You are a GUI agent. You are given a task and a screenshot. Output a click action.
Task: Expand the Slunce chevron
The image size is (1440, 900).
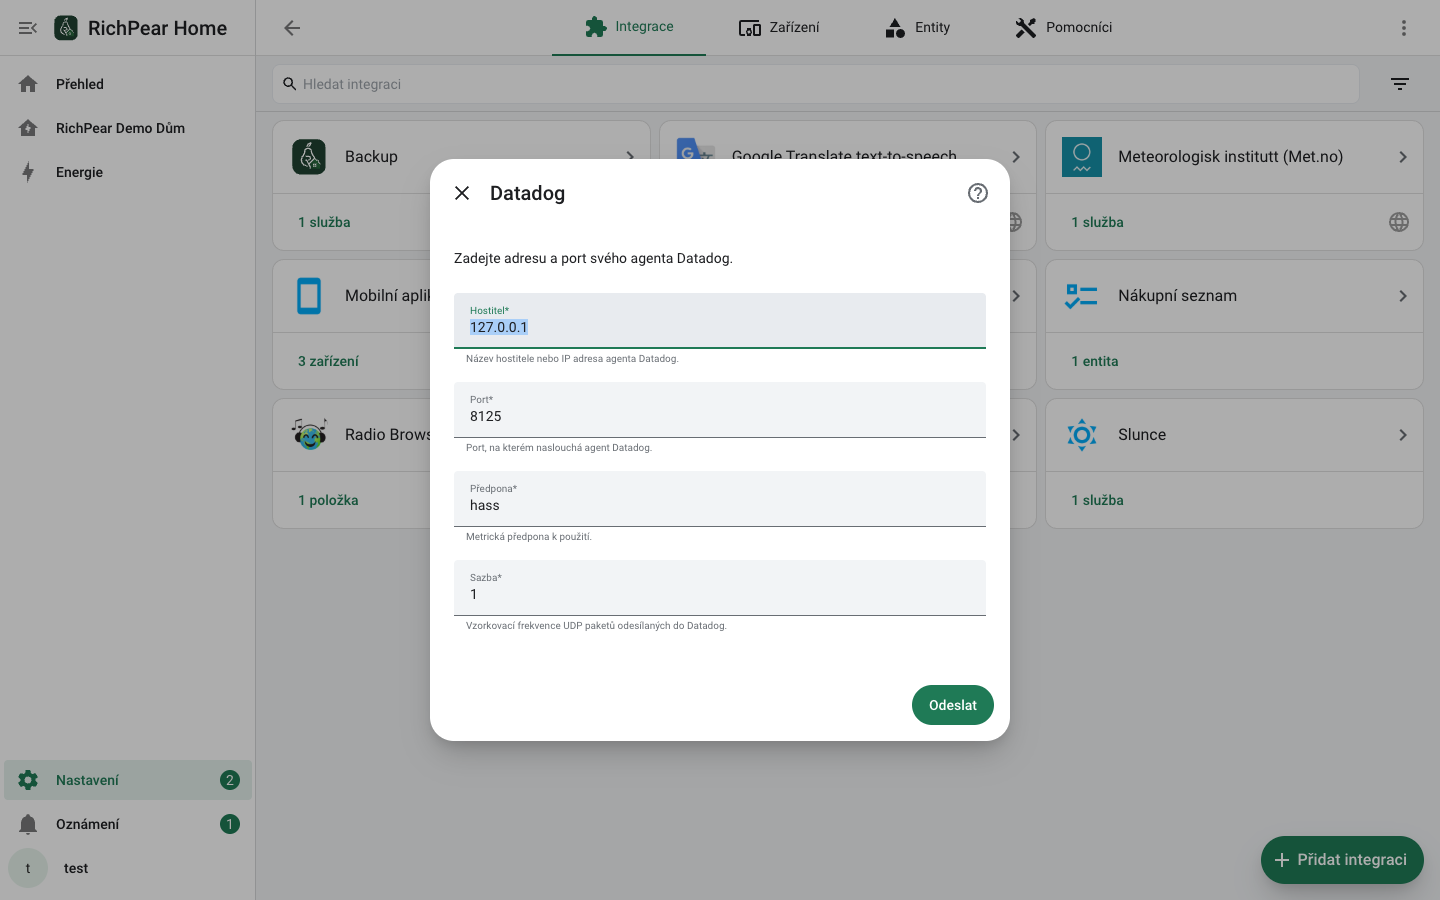[x=1403, y=435]
